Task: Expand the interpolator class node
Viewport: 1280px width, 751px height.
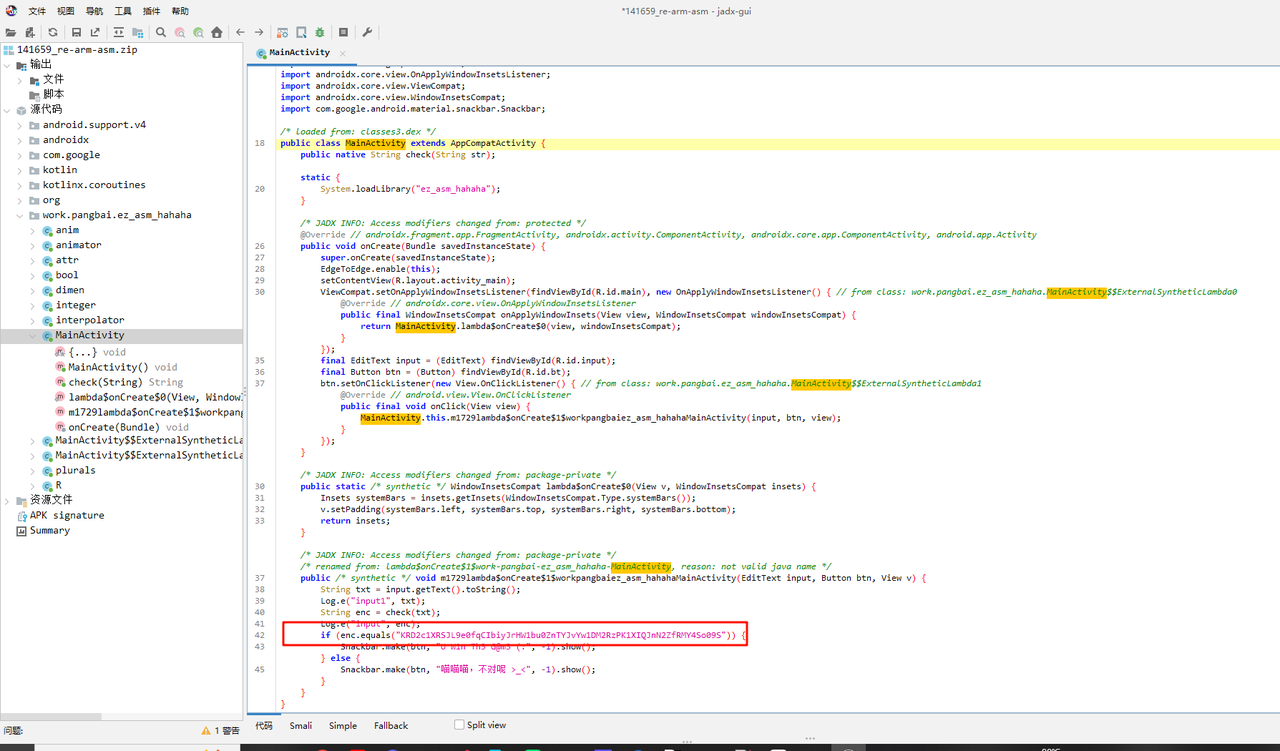Action: point(33,320)
